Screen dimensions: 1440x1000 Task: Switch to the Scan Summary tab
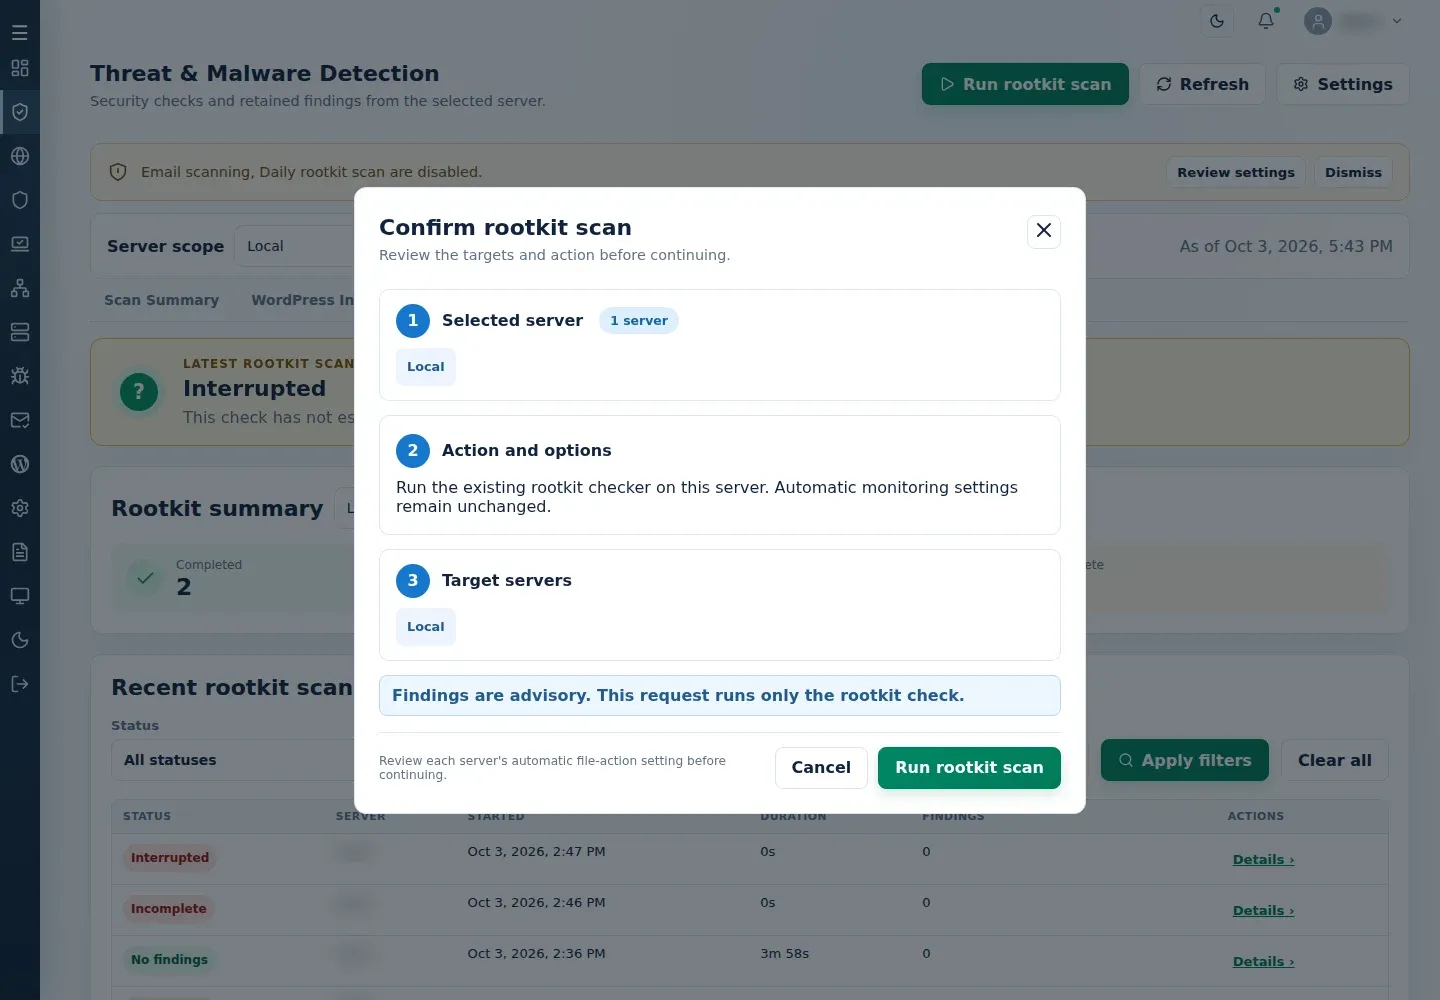(x=161, y=300)
